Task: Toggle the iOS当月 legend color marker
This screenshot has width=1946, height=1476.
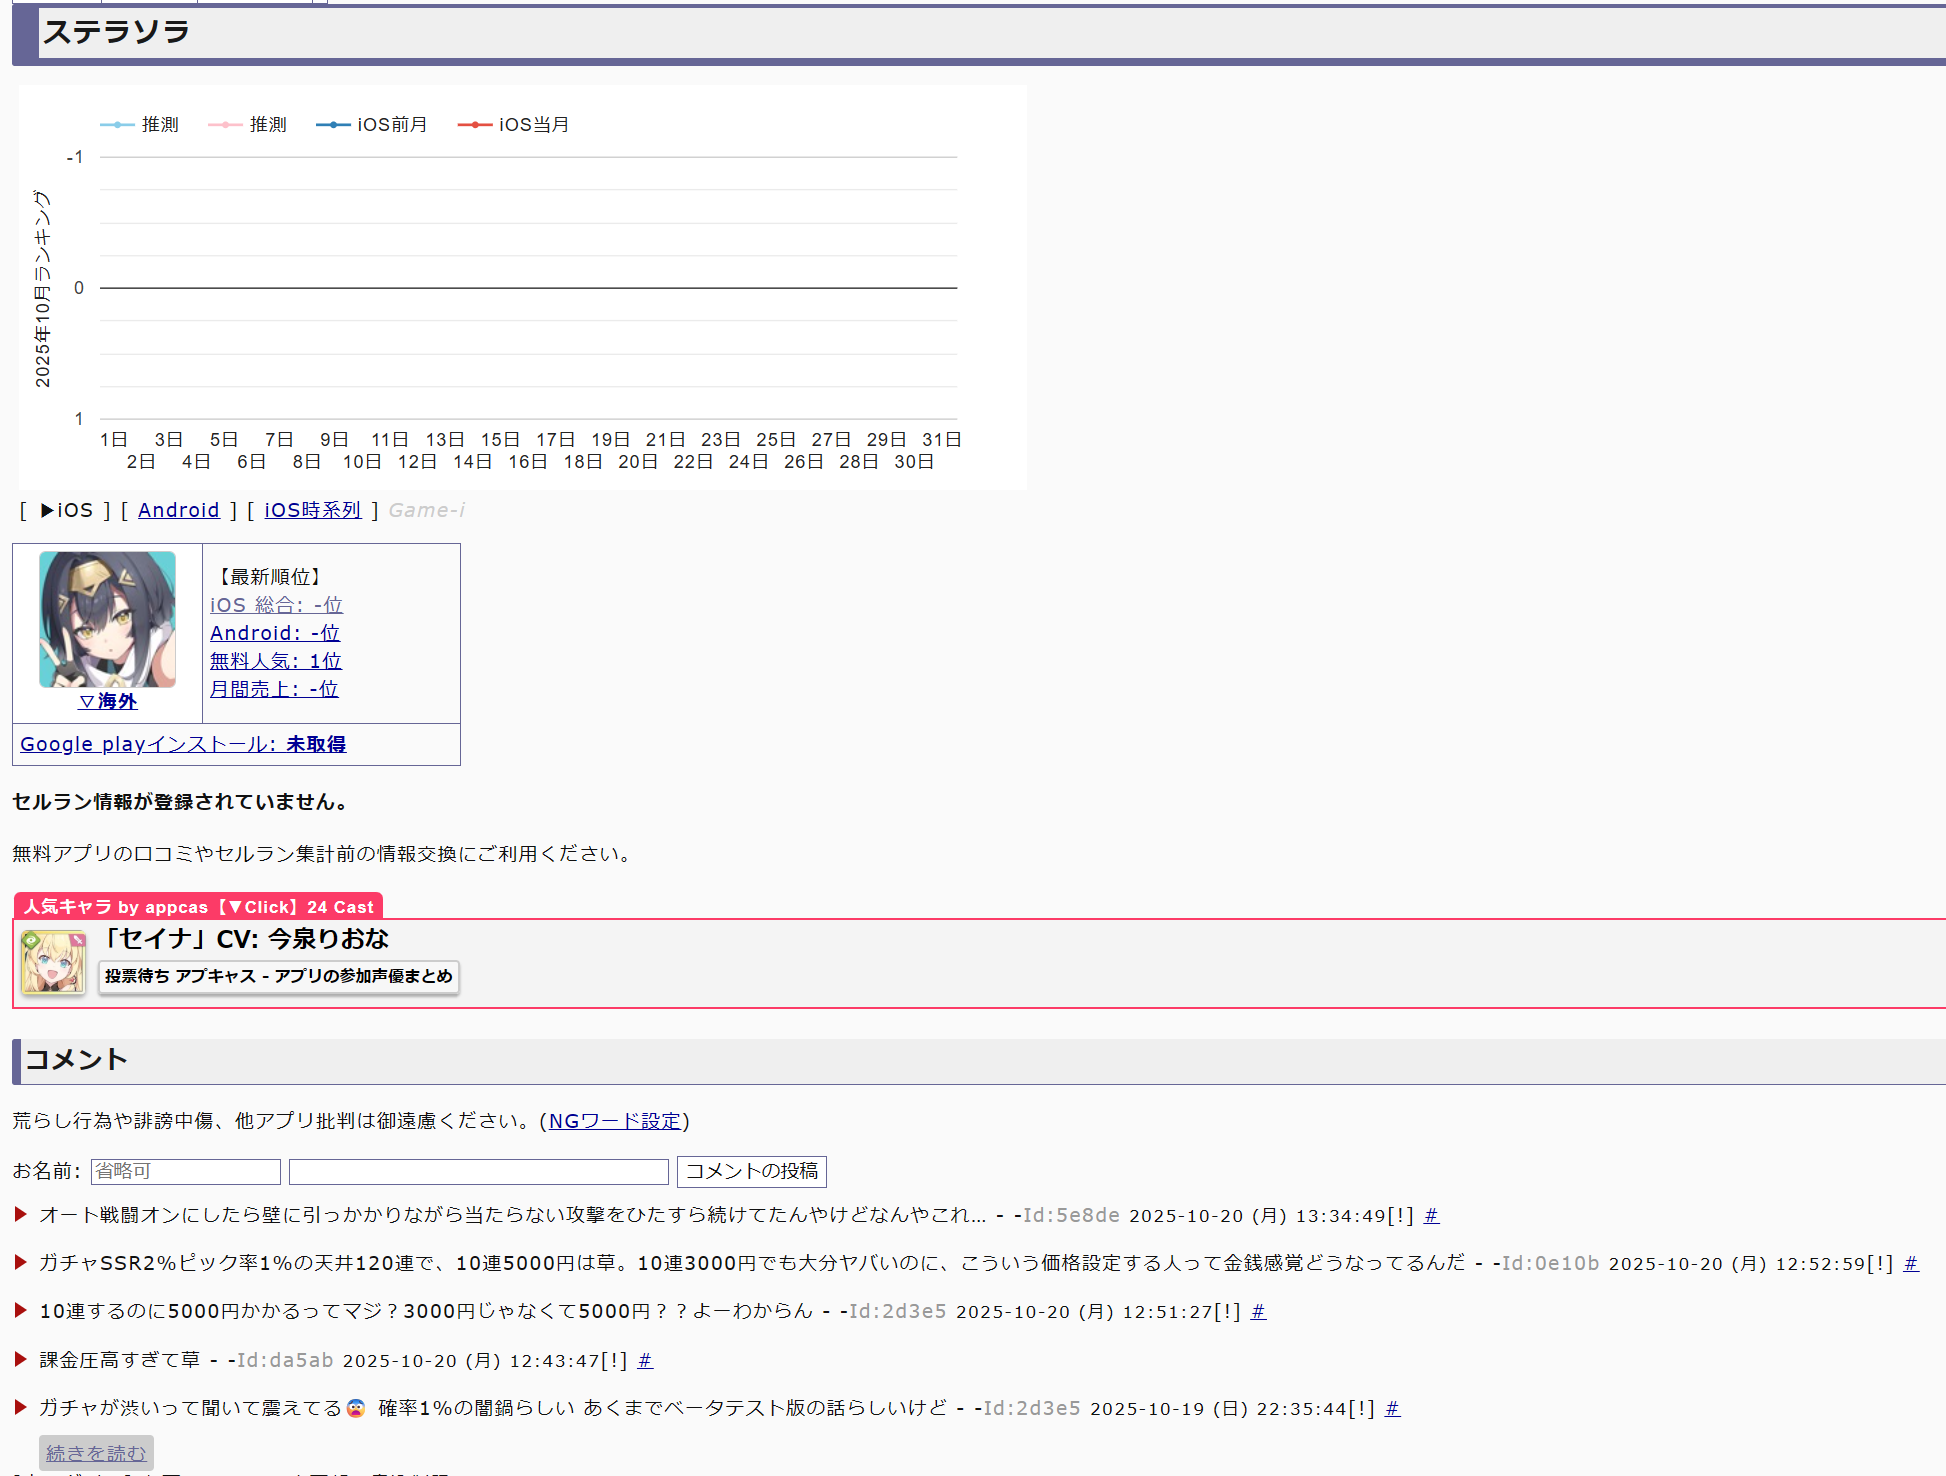Action: coord(474,125)
